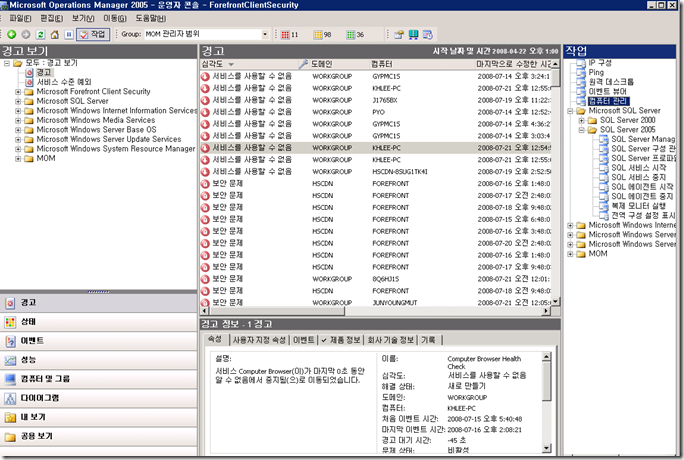Expand Microsoft SQL Server folder in left tree

point(18,101)
